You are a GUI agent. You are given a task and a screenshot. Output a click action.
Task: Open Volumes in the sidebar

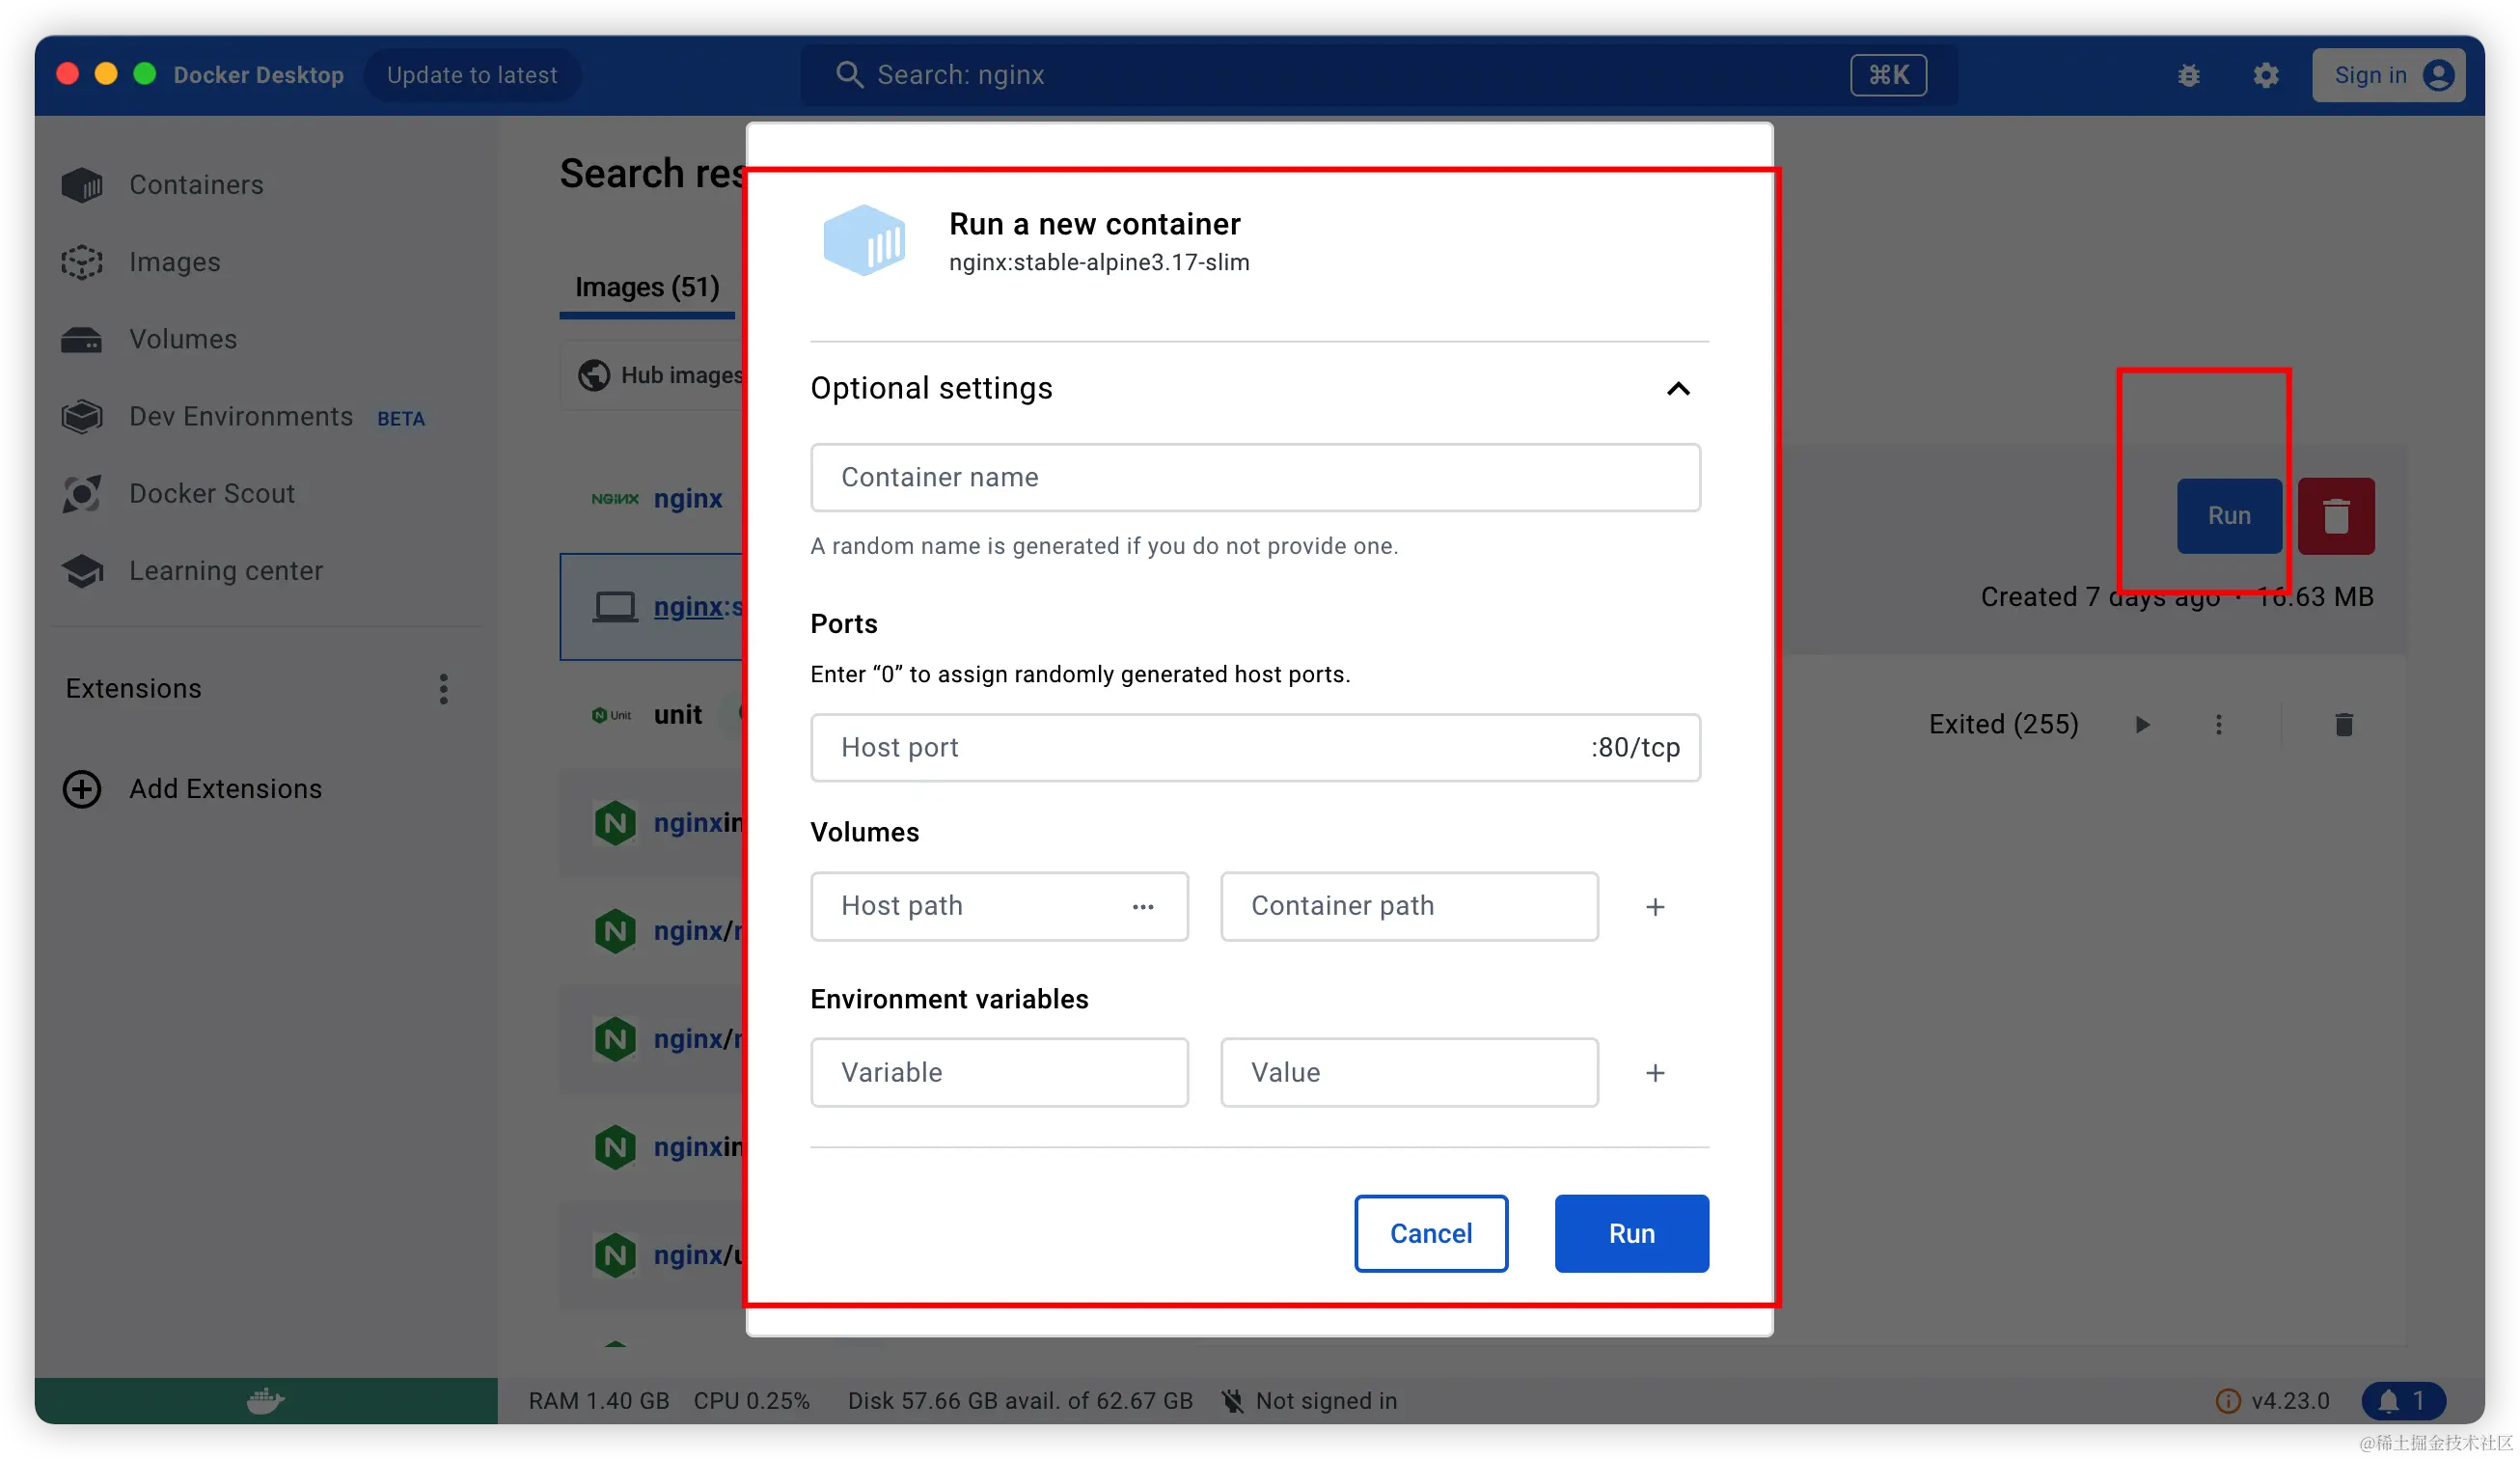(183, 340)
